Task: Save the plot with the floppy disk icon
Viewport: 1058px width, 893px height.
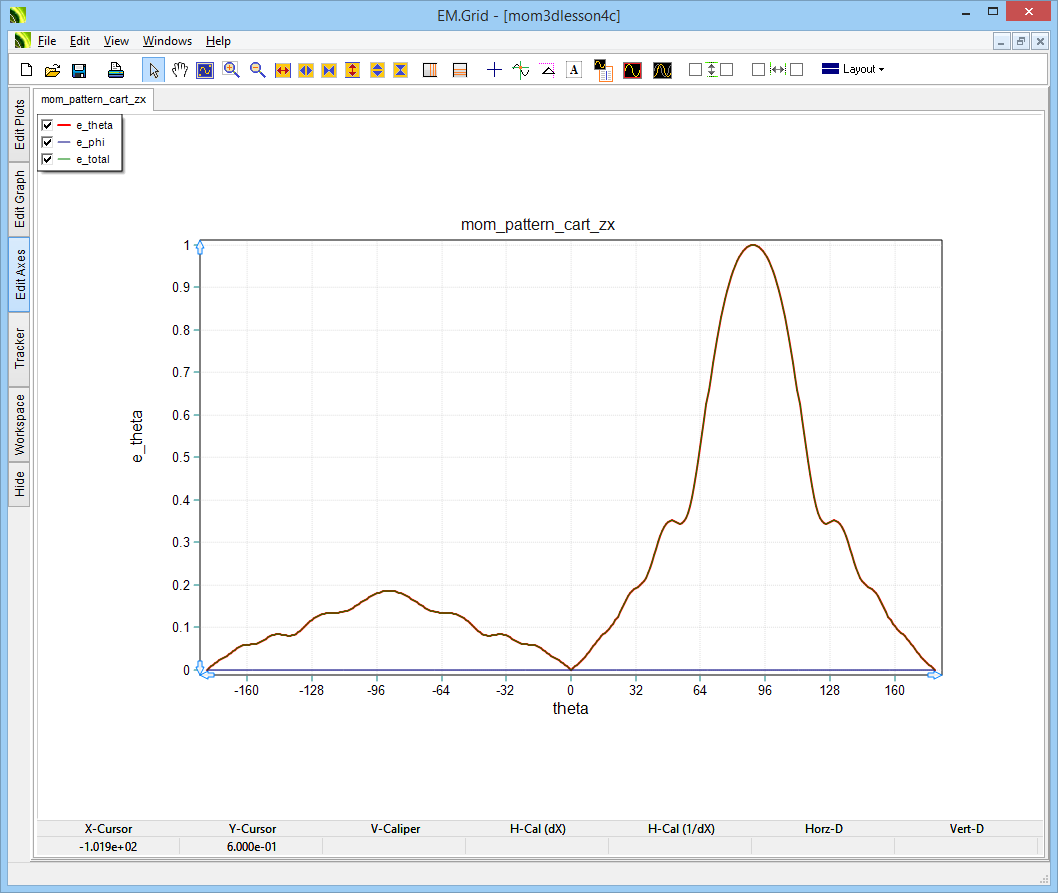Action: pos(78,70)
